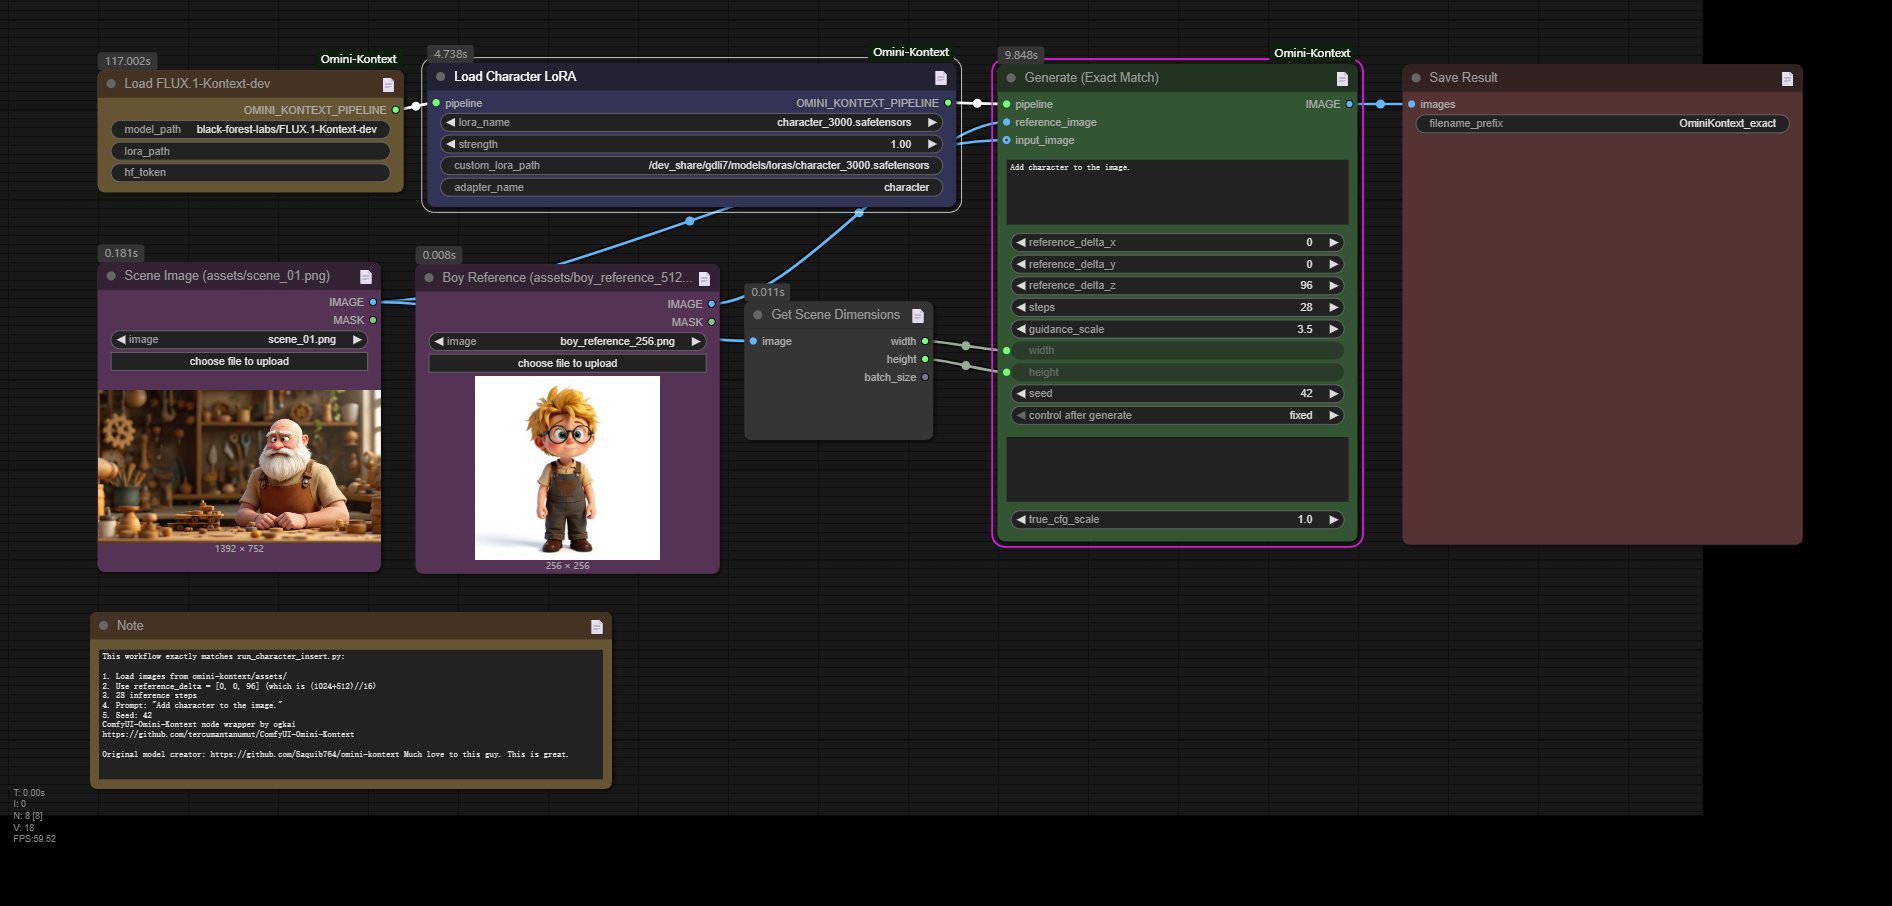Click the document icon on Save Result node
The height and width of the screenshot is (906, 1892).
pos(1785,77)
